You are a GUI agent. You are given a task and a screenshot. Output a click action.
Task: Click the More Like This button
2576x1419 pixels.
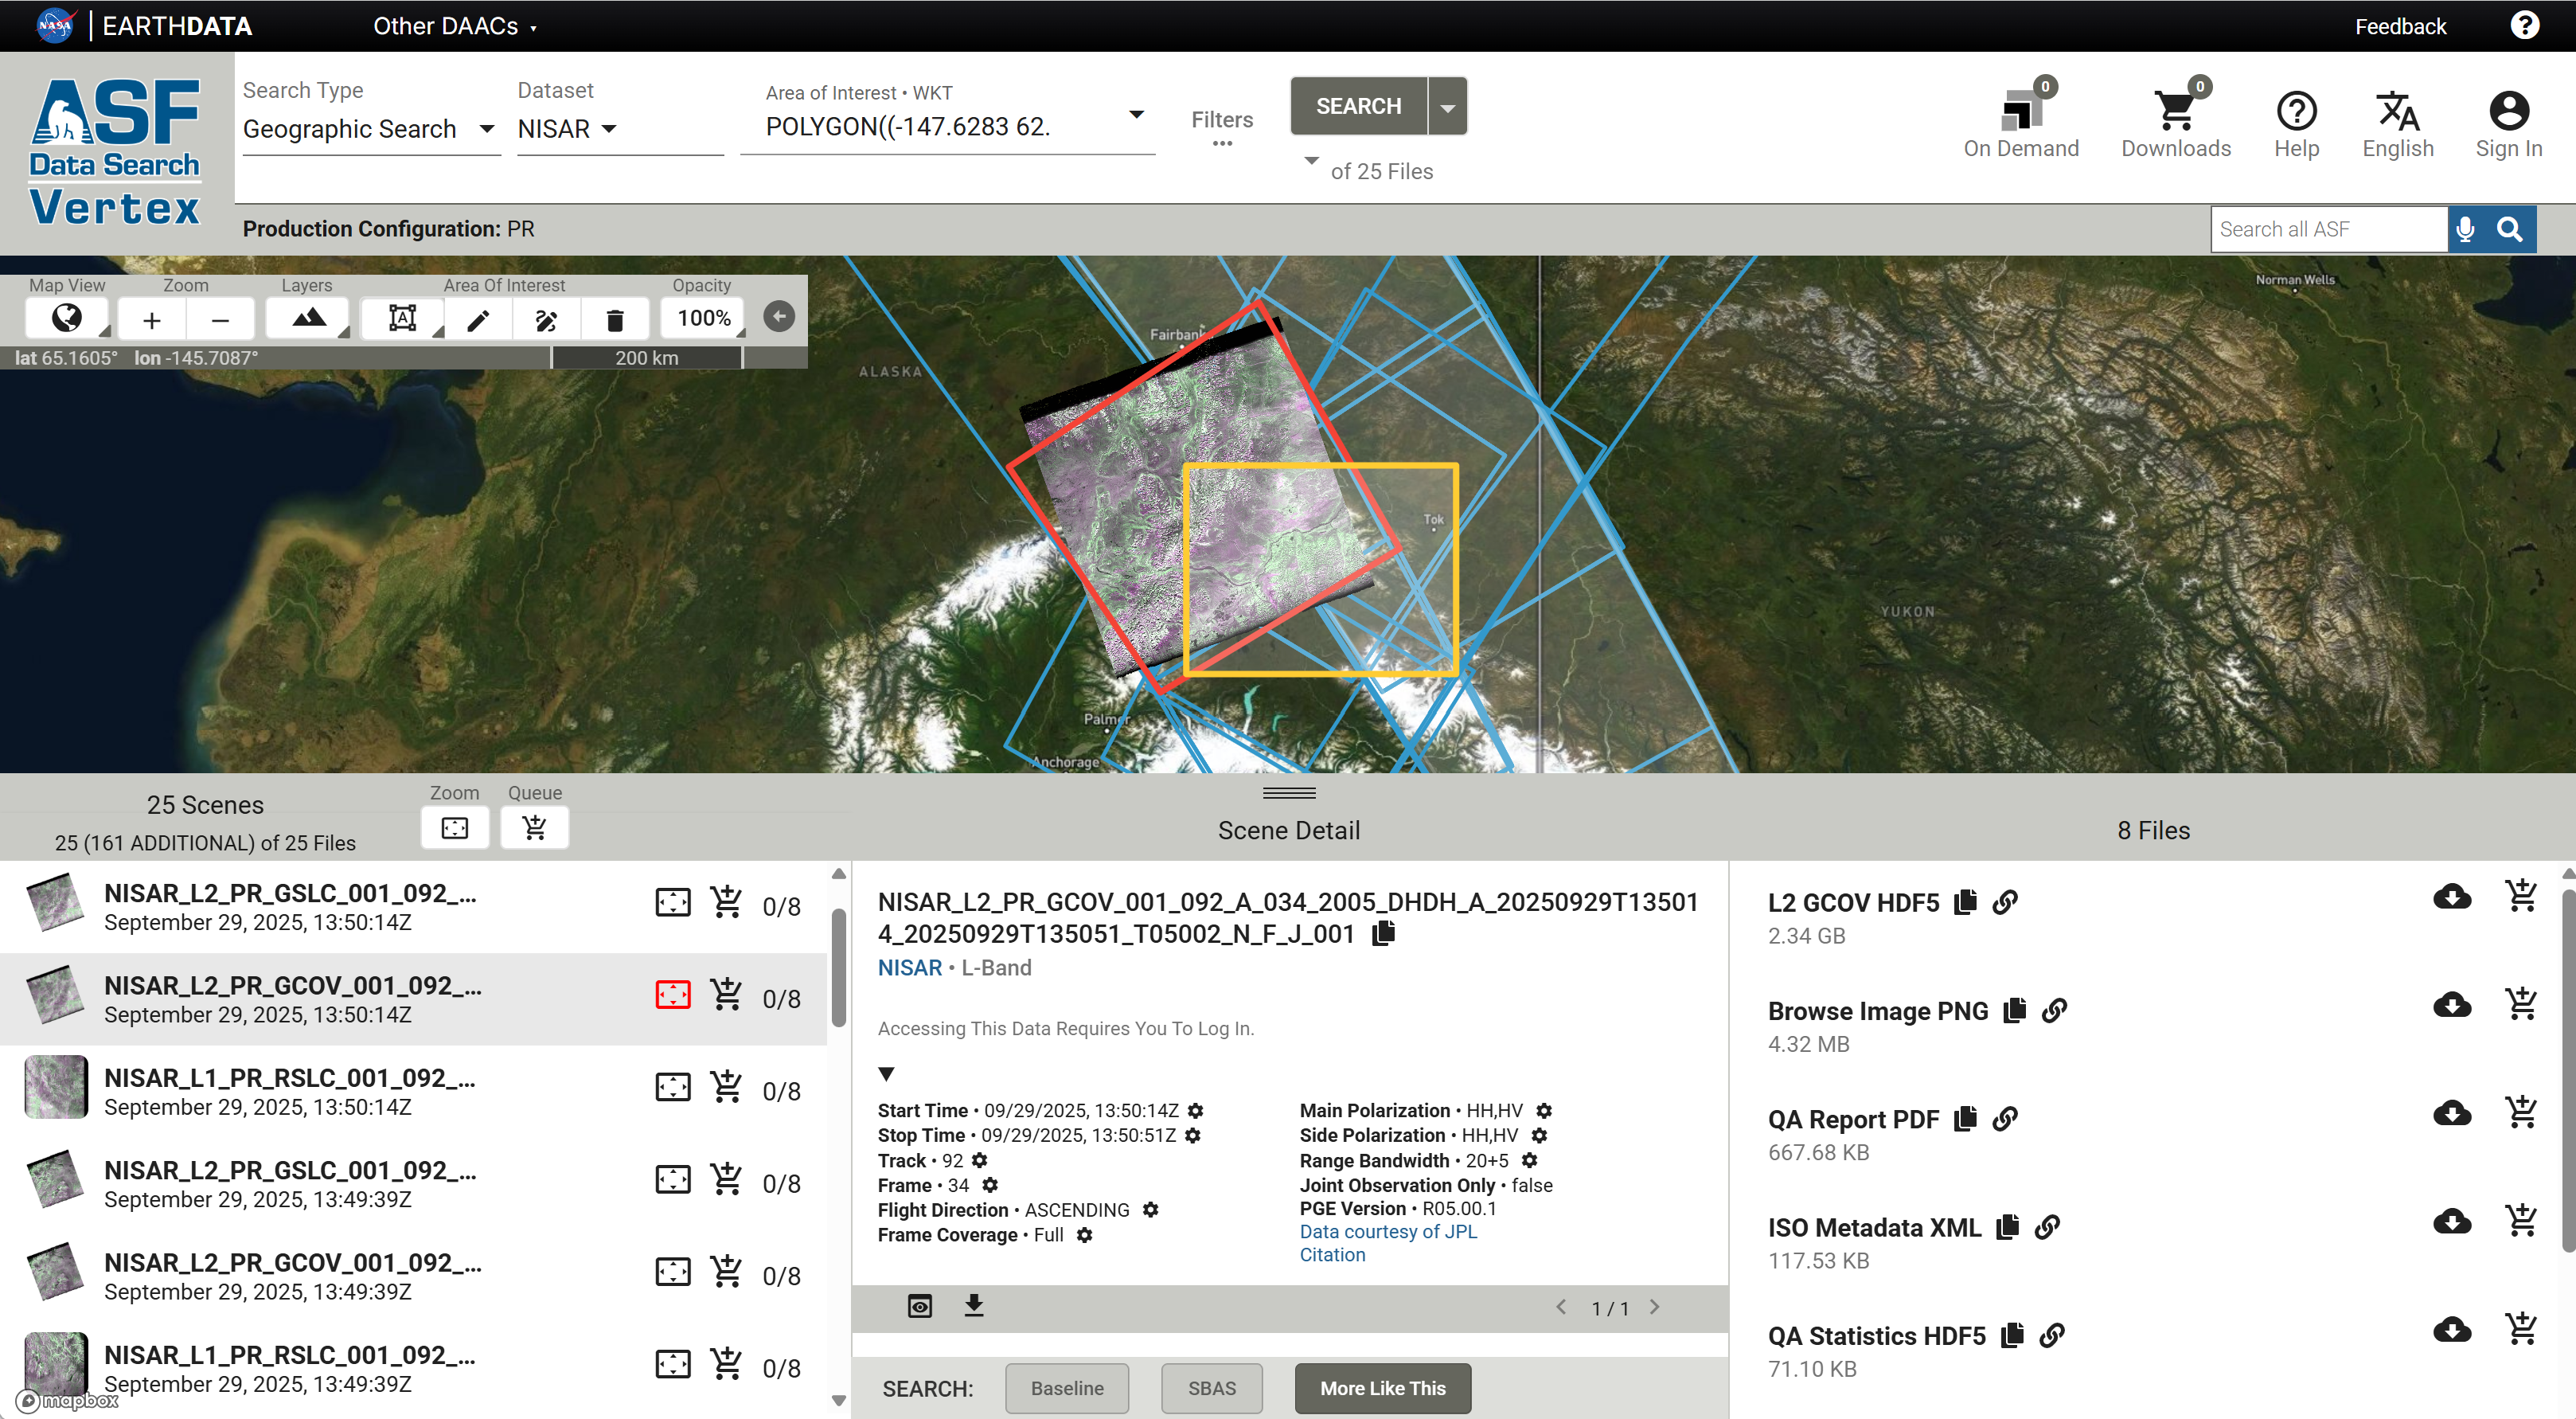1382,1388
